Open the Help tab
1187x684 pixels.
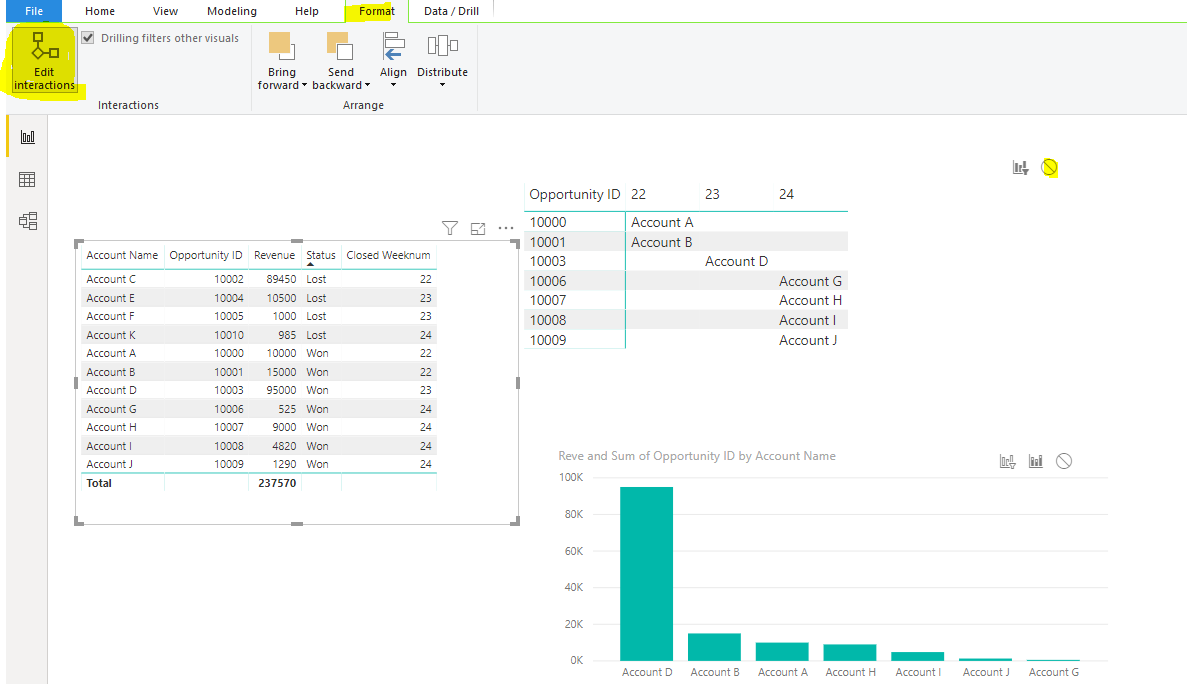307,11
